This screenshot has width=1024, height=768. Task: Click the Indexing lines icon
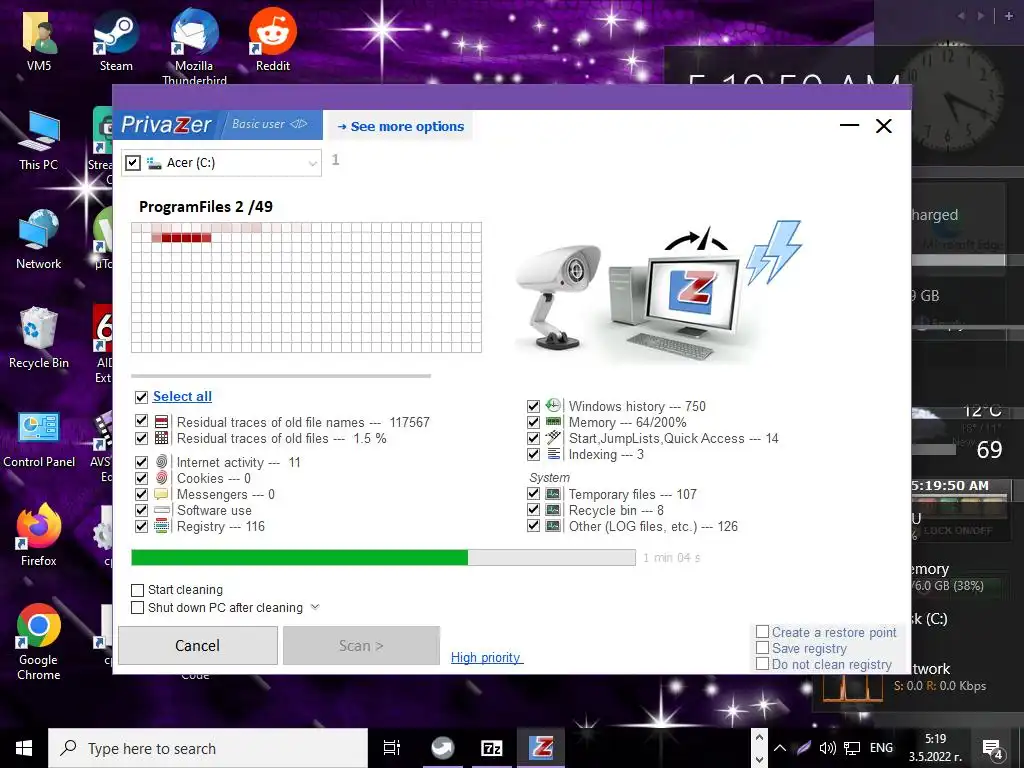click(553, 454)
